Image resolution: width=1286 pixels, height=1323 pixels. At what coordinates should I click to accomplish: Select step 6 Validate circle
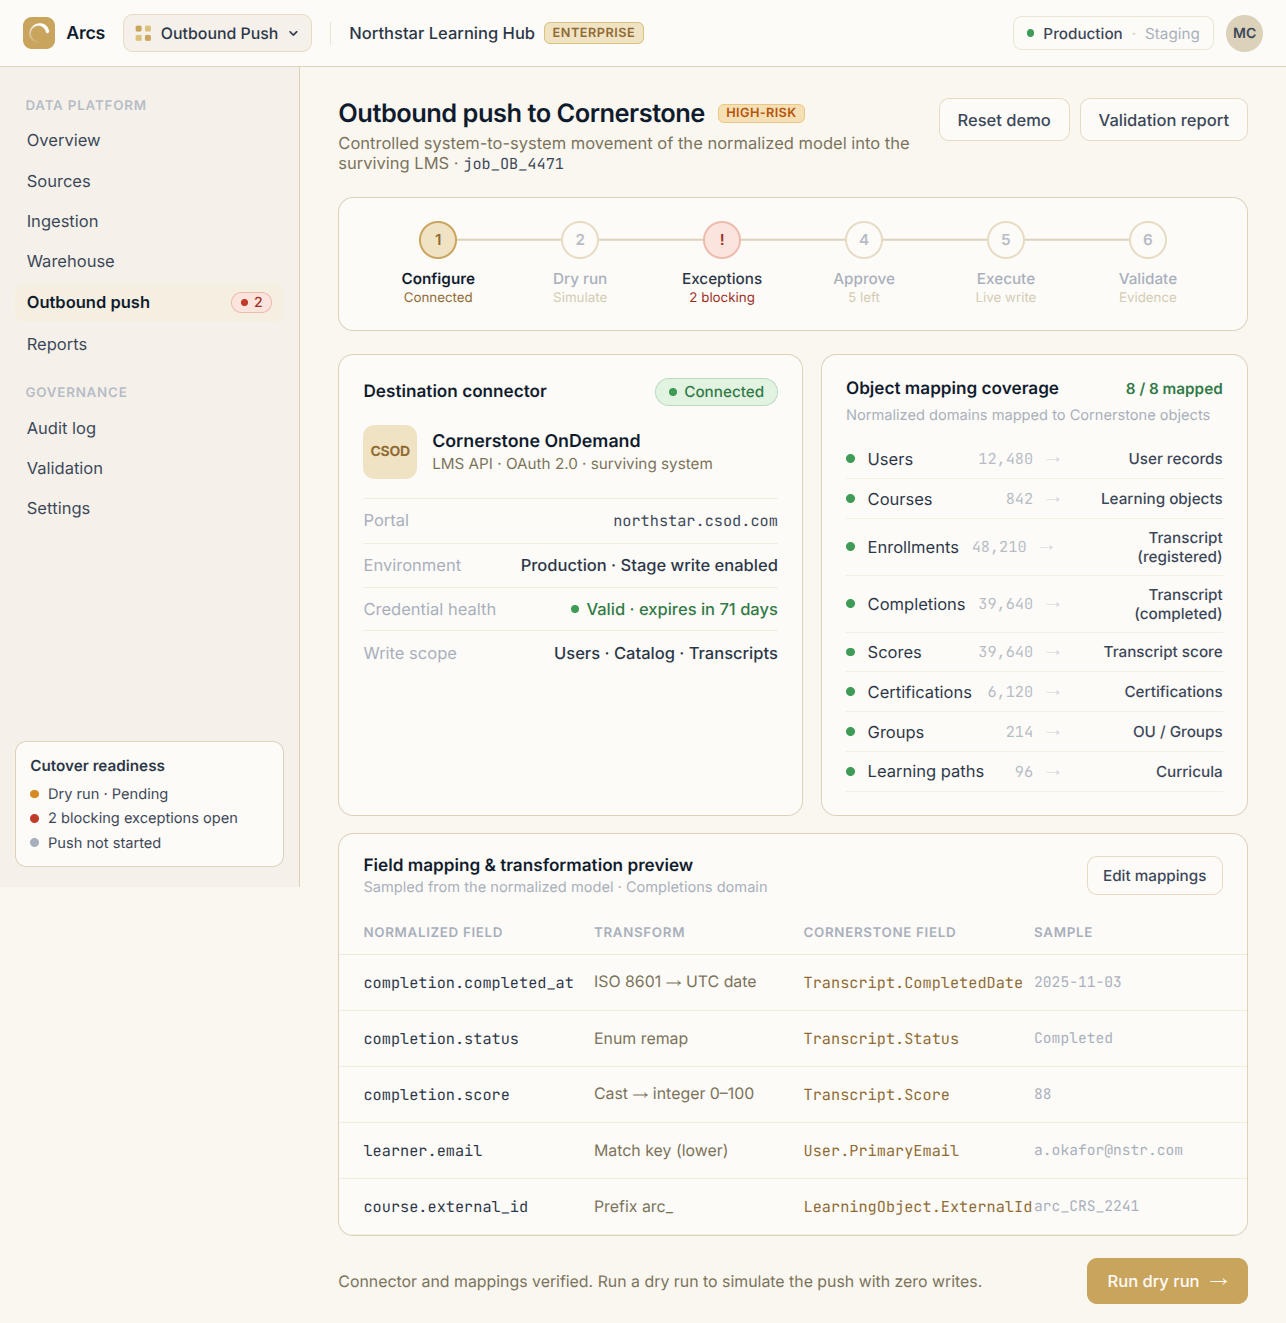coord(1148,240)
